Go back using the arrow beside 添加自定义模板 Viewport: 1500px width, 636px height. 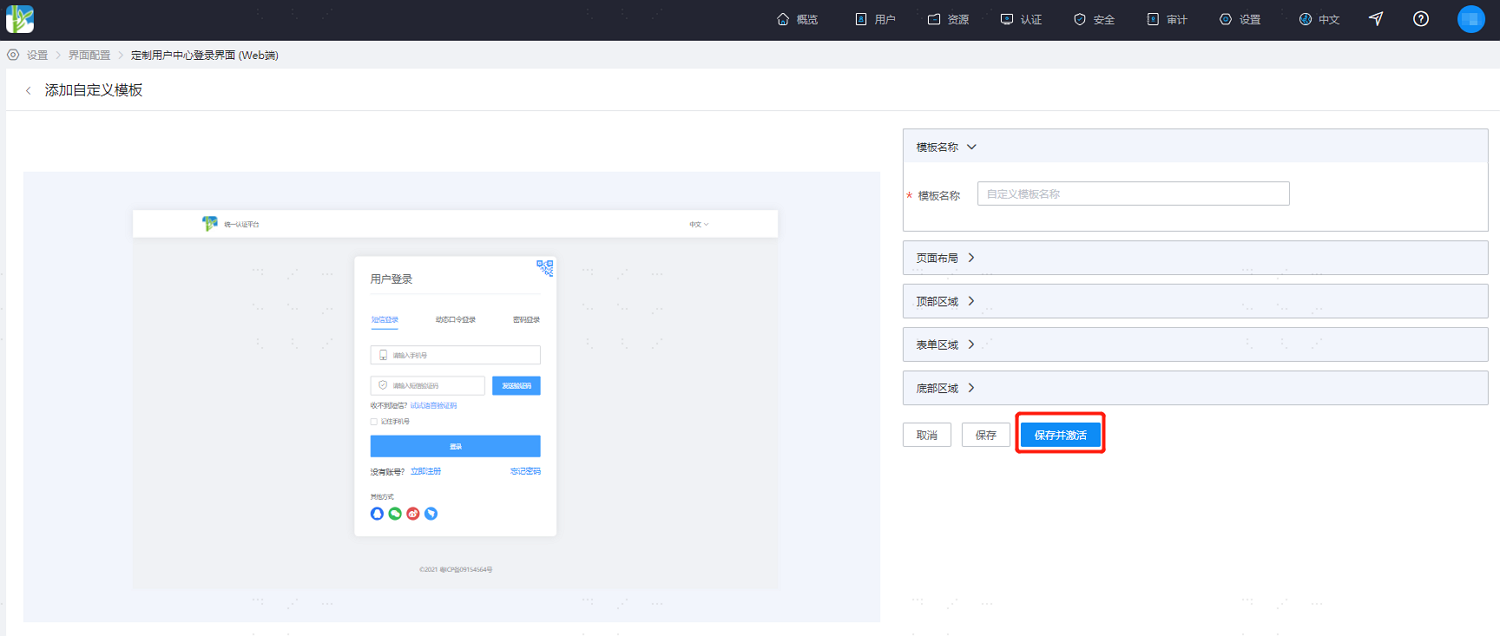pyautogui.click(x=28, y=91)
